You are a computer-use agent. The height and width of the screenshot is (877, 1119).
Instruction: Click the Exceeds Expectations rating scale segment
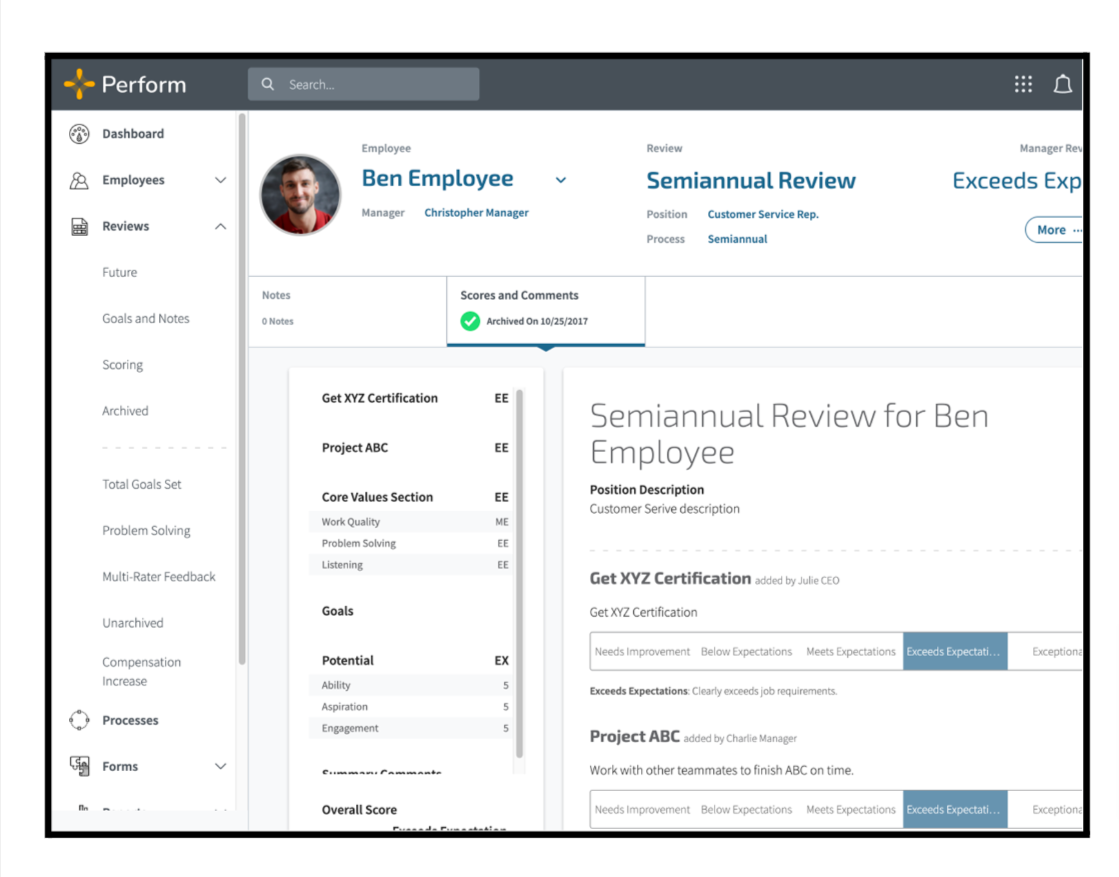[954, 651]
